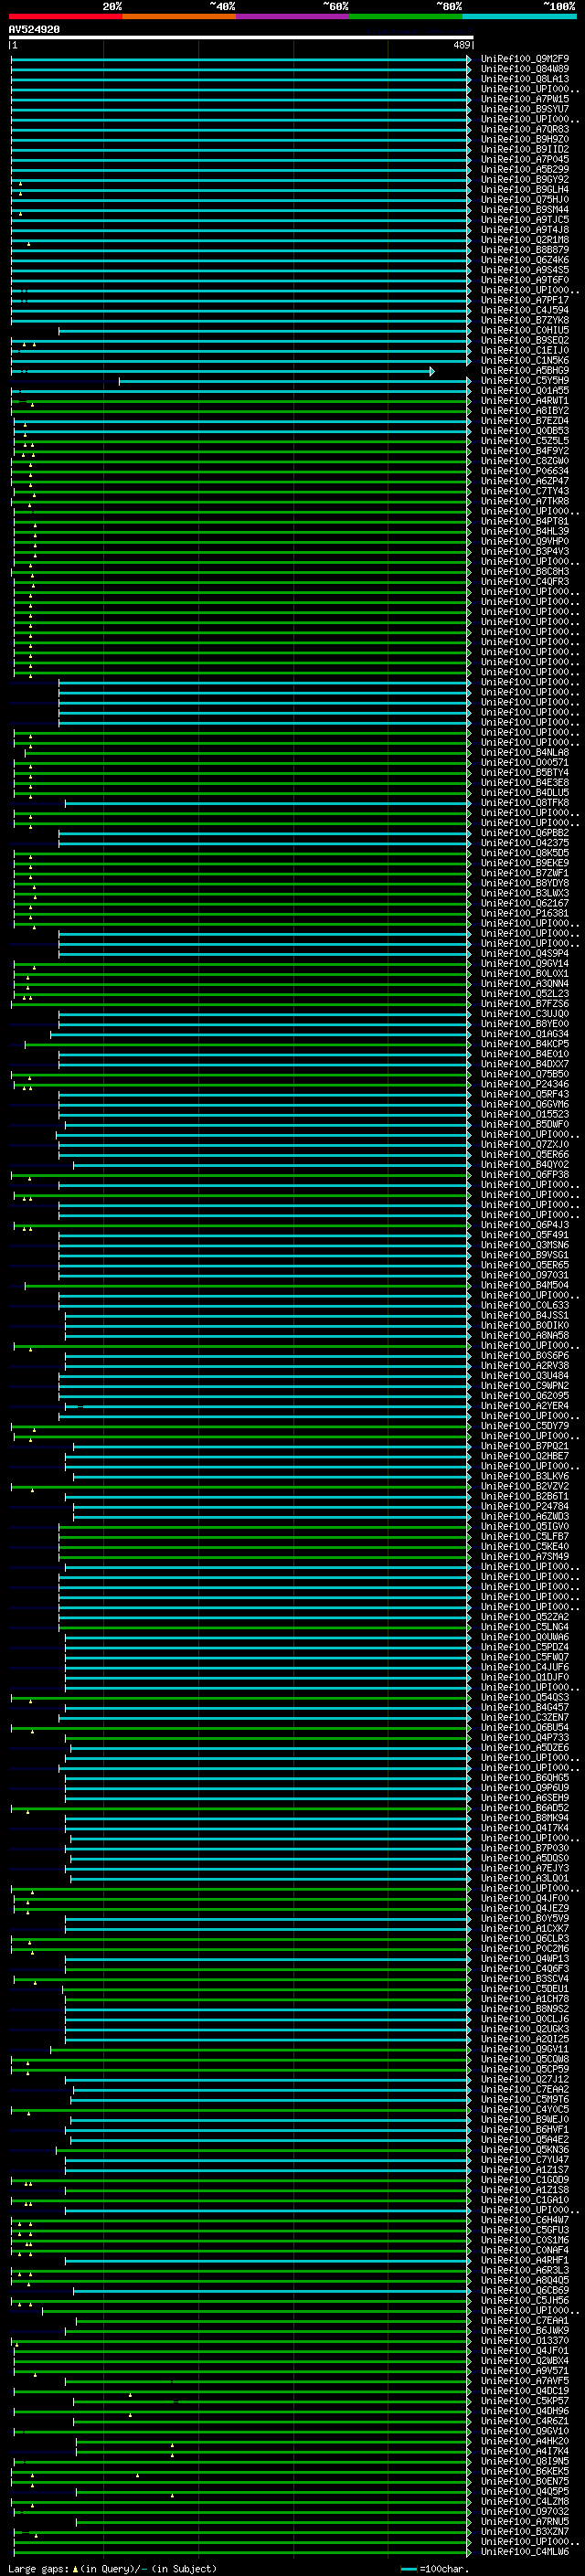The height and width of the screenshot is (2576, 585).
Task: Select the UniRef100_Q2R1M8 hit name
Action: pos(525,240)
